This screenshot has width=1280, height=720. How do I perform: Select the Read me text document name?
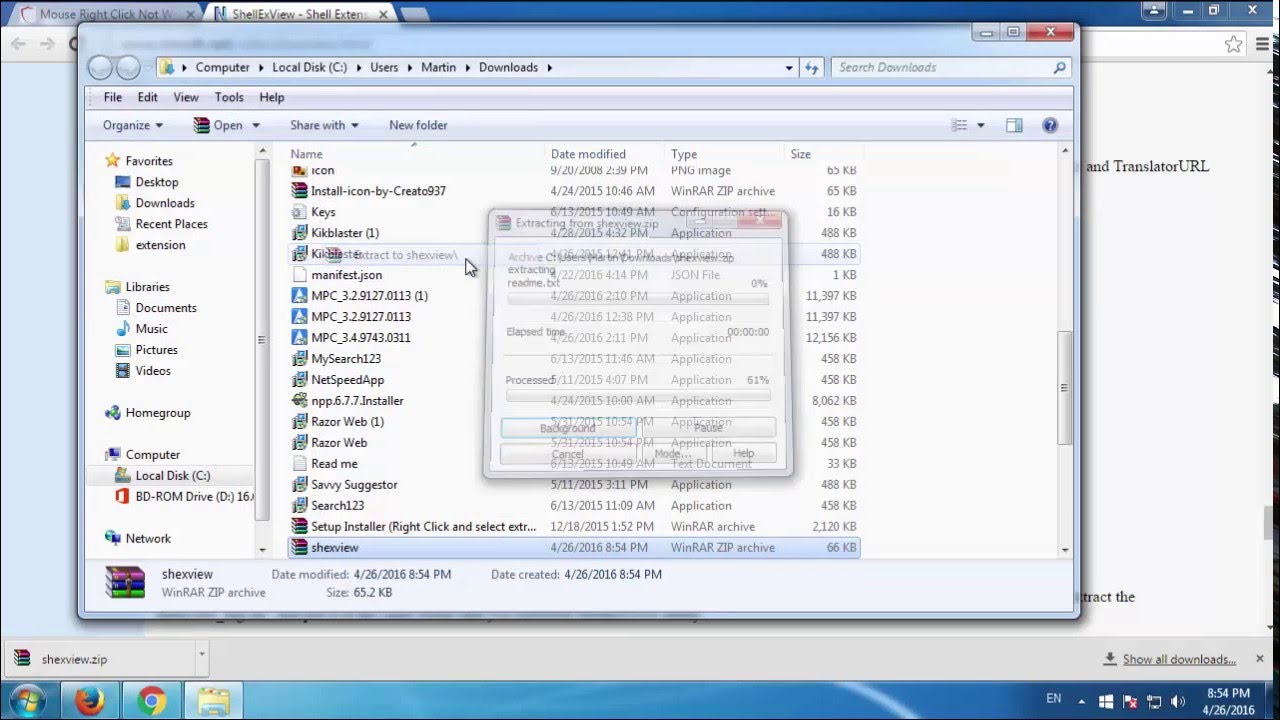click(x=334, y=464)
